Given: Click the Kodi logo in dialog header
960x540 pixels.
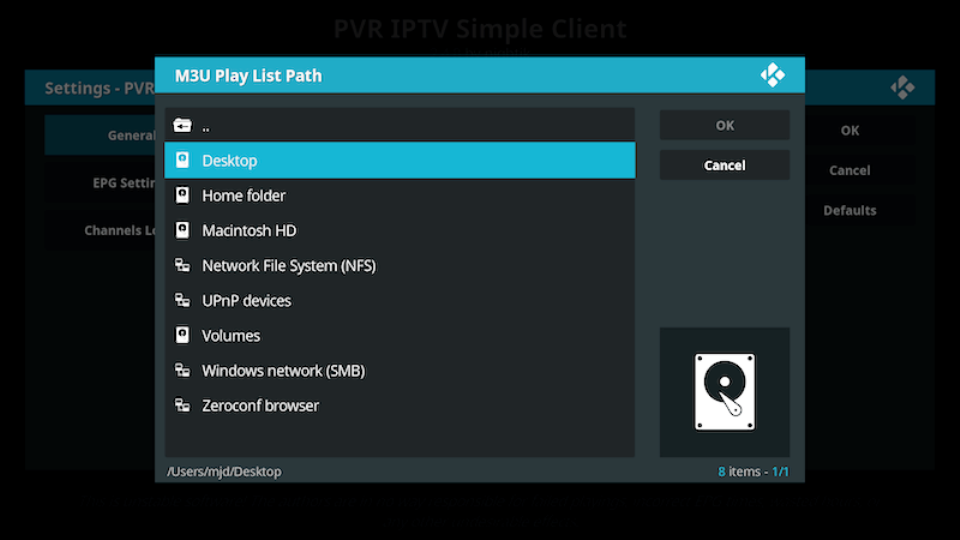Looking at the screenshot, I should 772,75.
